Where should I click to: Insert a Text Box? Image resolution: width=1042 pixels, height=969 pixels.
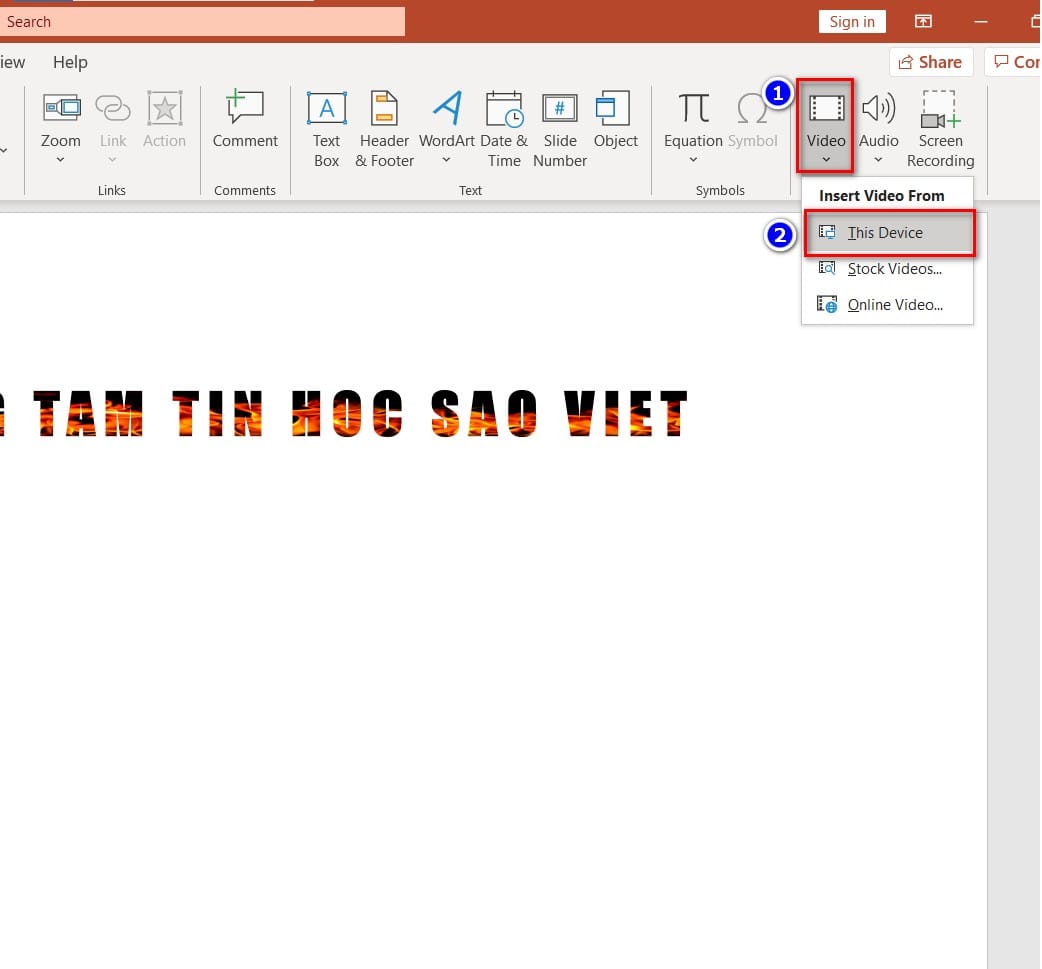click(326, 130)
